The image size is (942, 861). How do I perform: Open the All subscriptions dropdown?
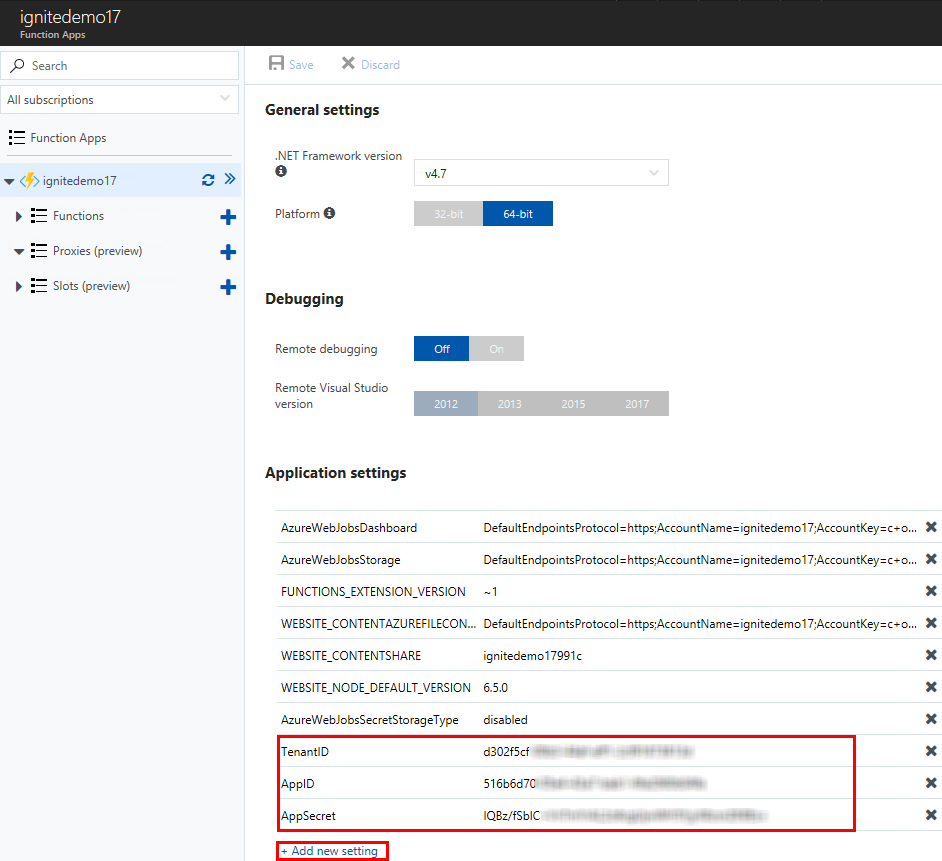pos(120,100)
